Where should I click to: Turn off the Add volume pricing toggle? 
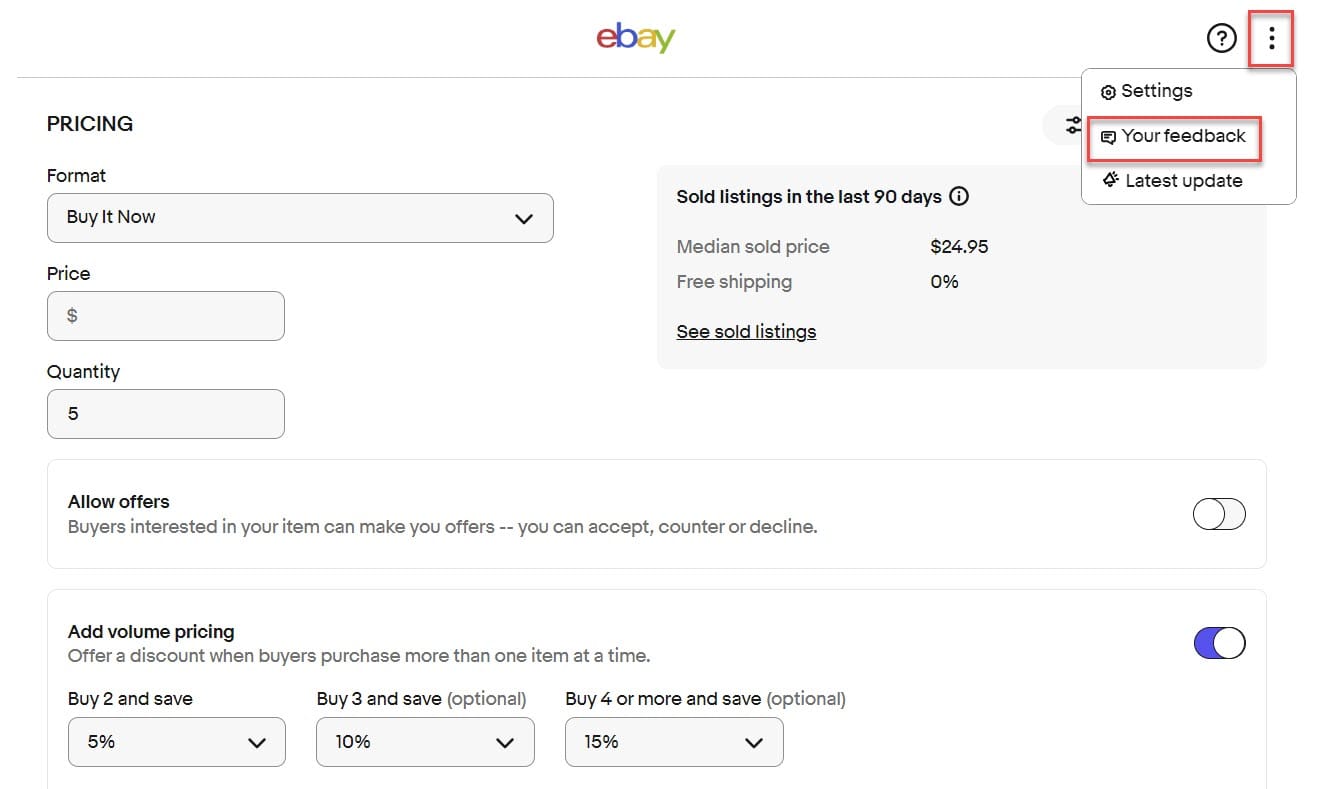click(1219, 643)
